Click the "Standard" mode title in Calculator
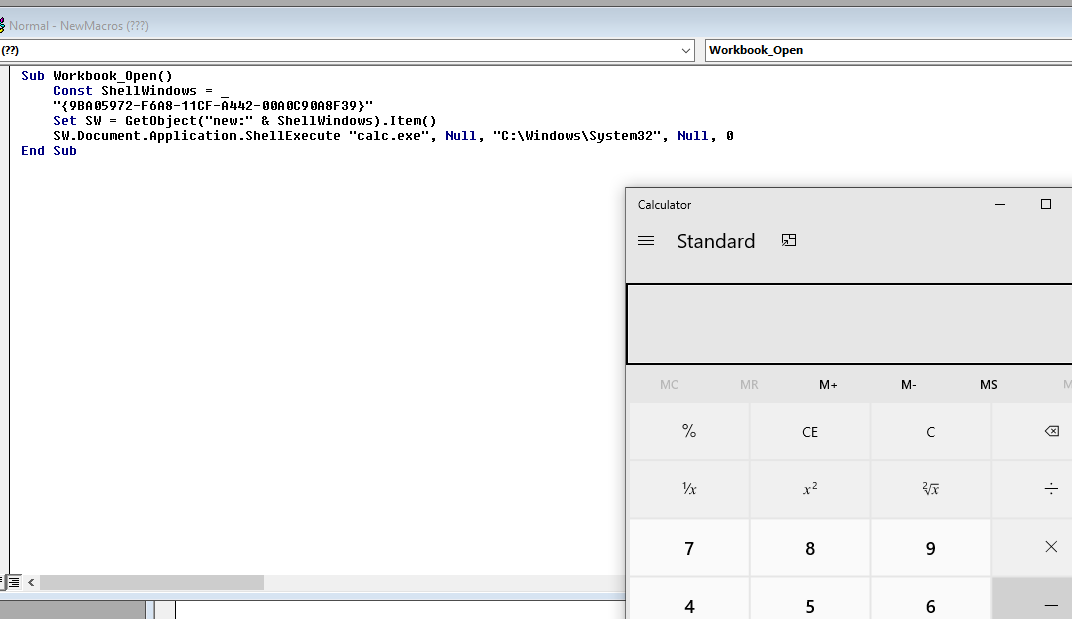The image size is (1072, 619). click(x=716, y=241)
